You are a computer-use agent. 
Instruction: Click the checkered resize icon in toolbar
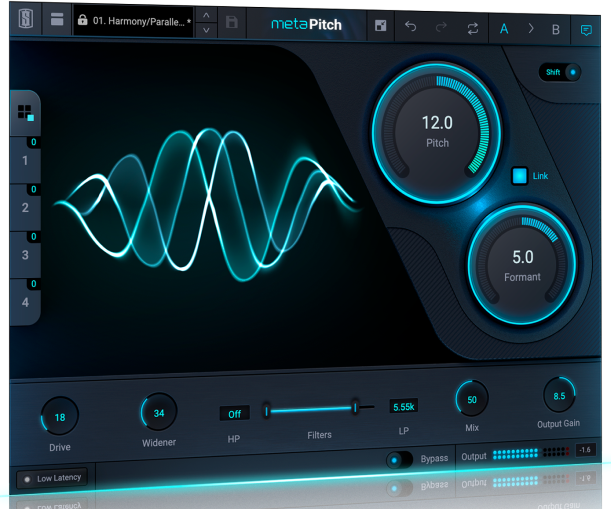coord(380,26)
